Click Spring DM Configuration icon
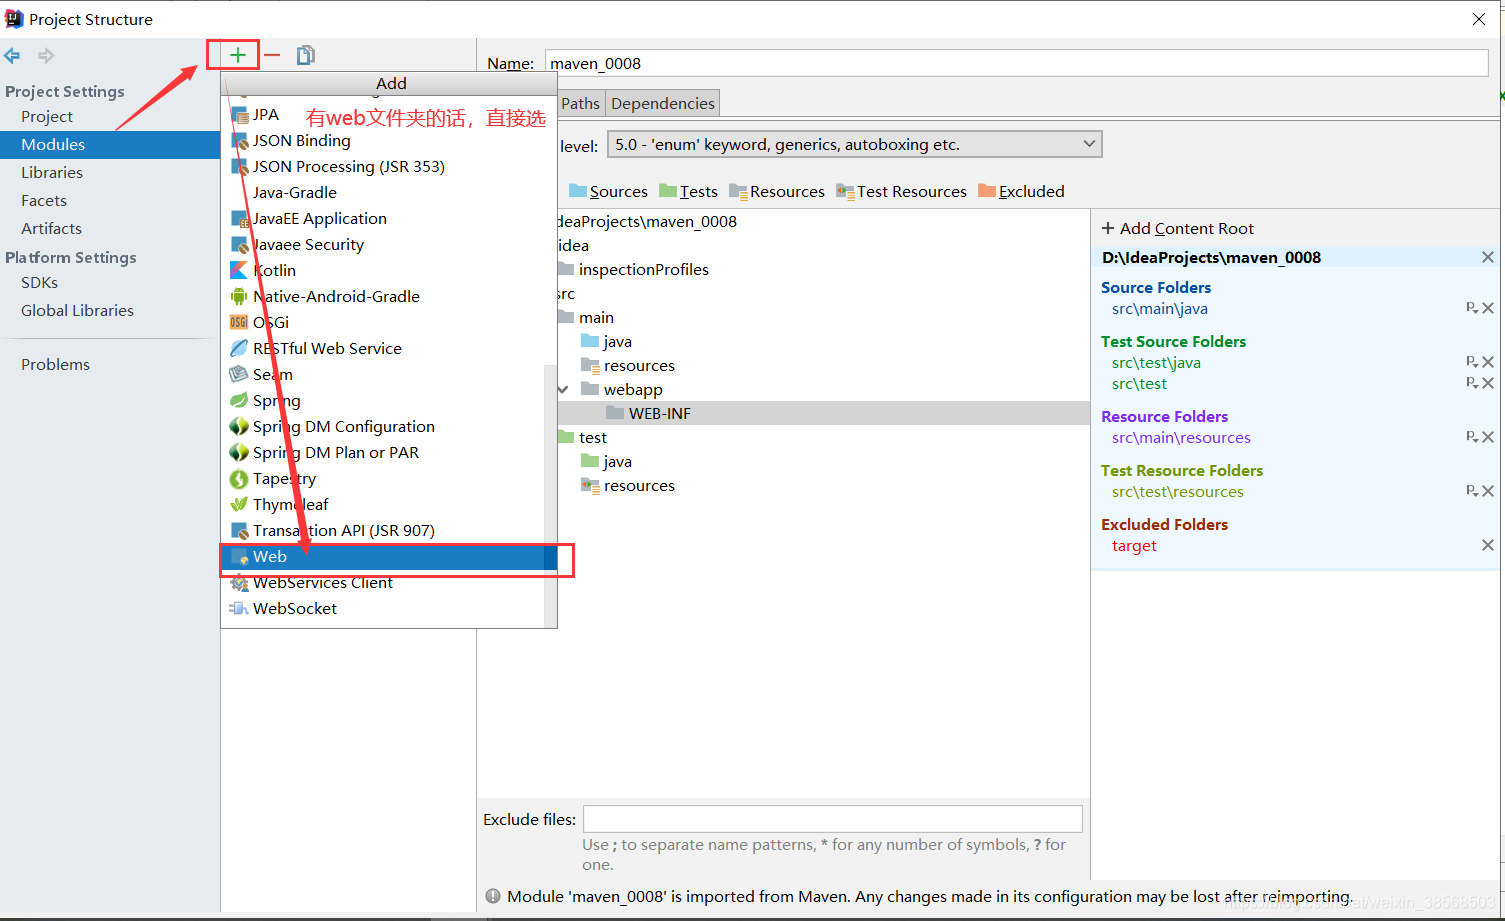This screenshot has height=921, width=1505. point(239,427)
